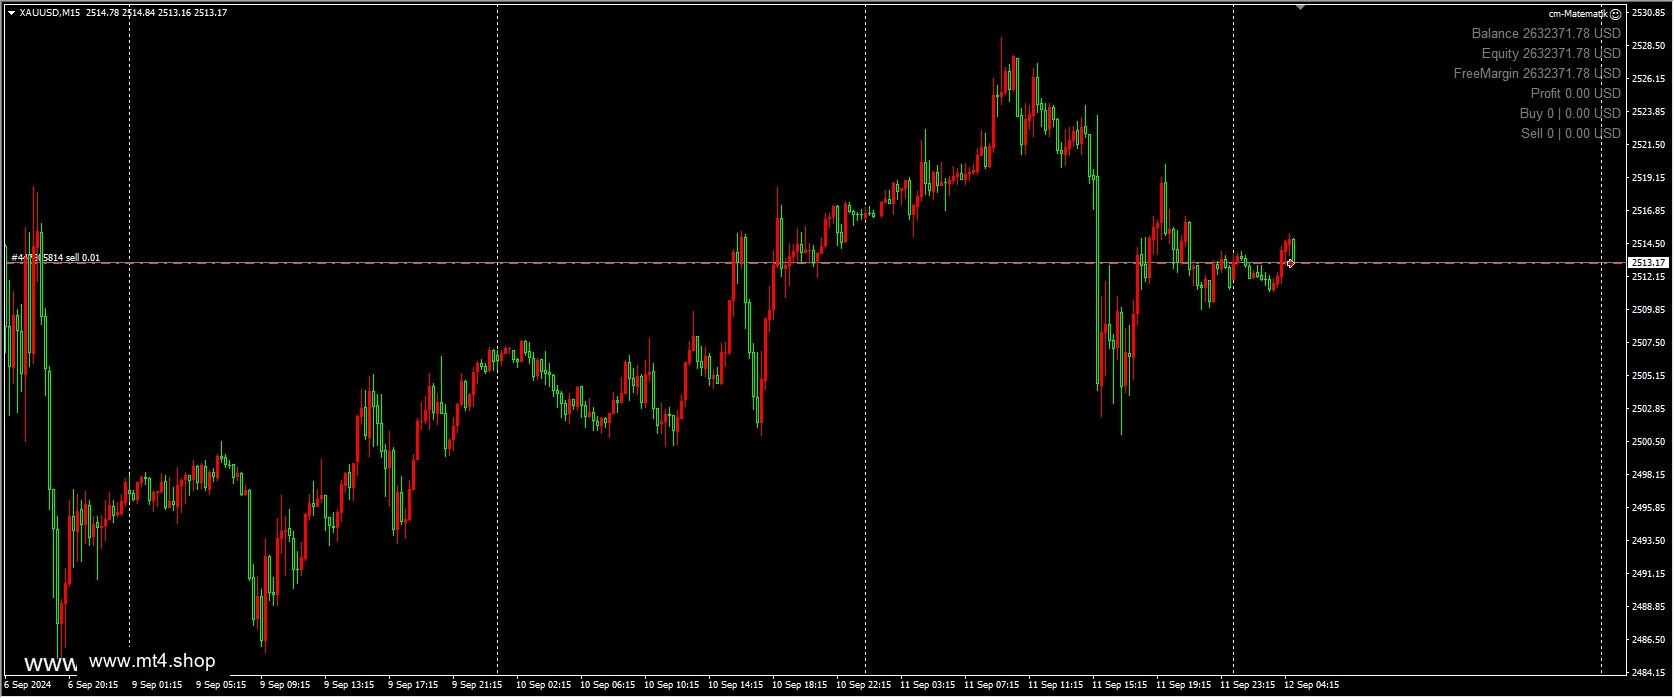Click the 9 Sep 17:15 time label
Viewport: 1674px width, 698px height.
pos(413,686)
